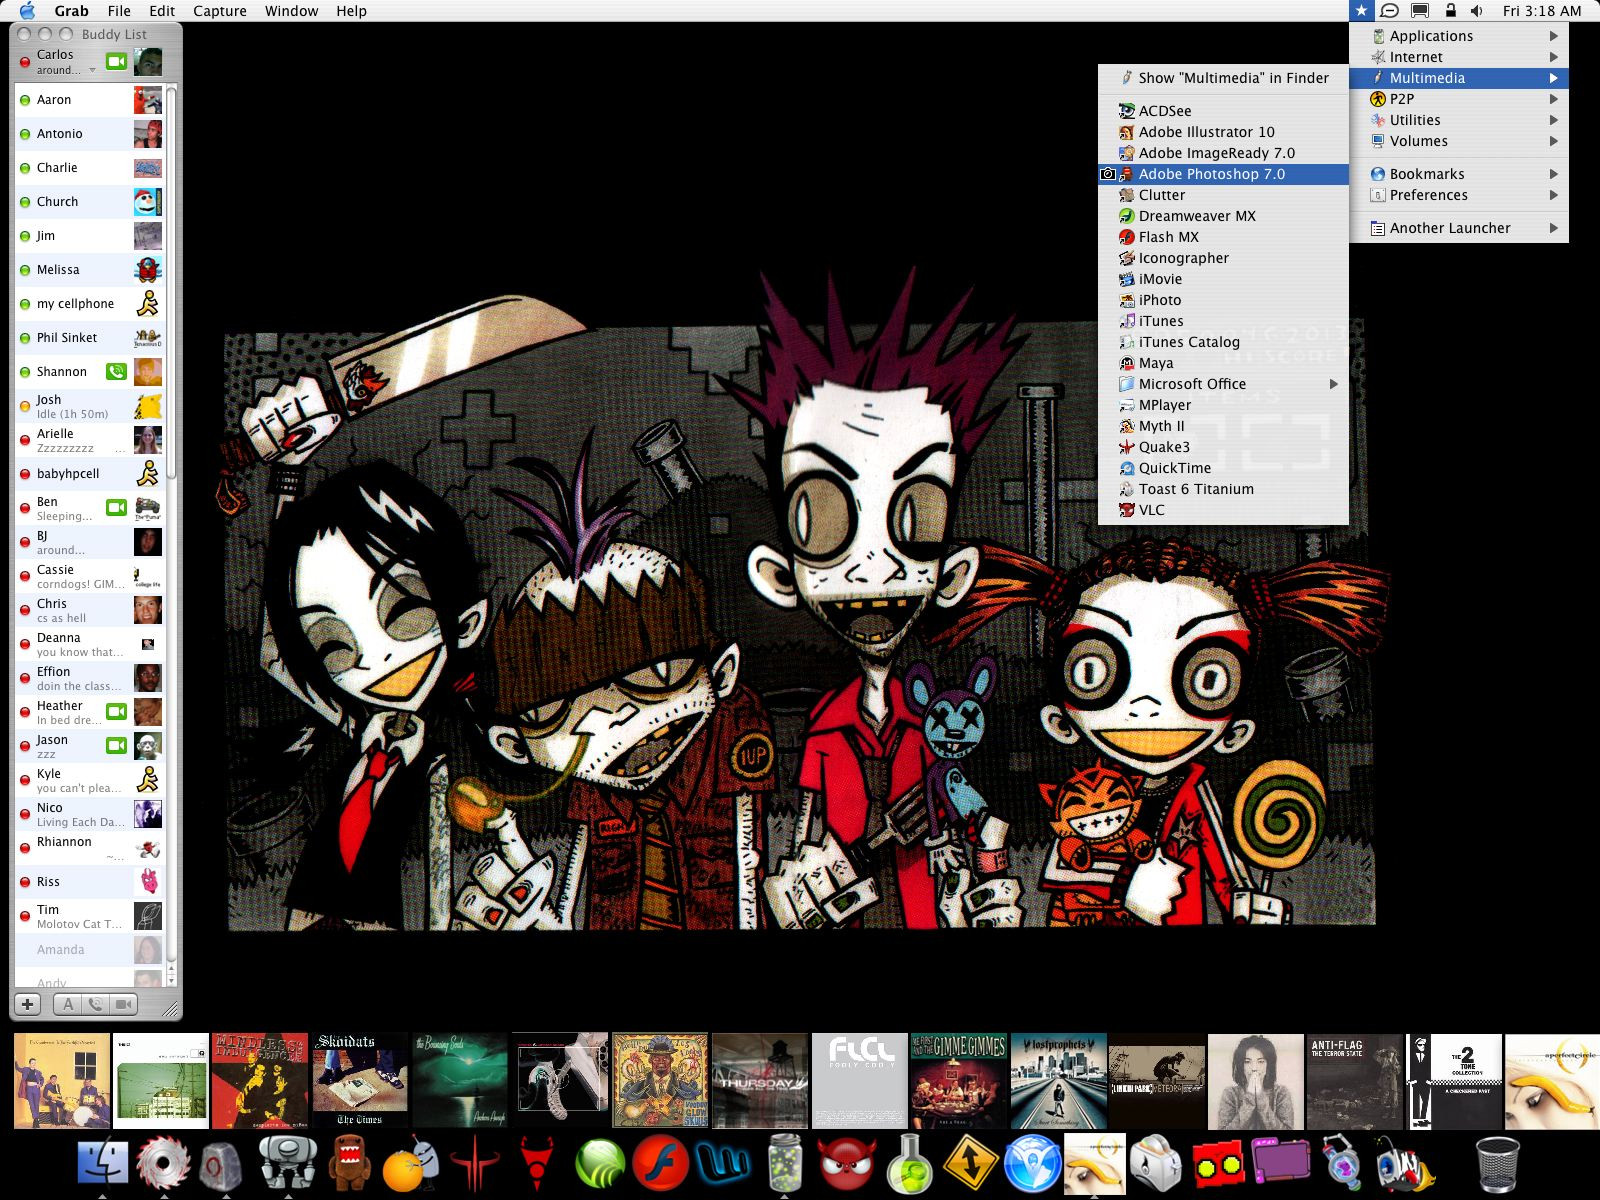Viewport: 1600px width, 1200px height.
Task: Open the Window menu
Action: pos(291,11)
